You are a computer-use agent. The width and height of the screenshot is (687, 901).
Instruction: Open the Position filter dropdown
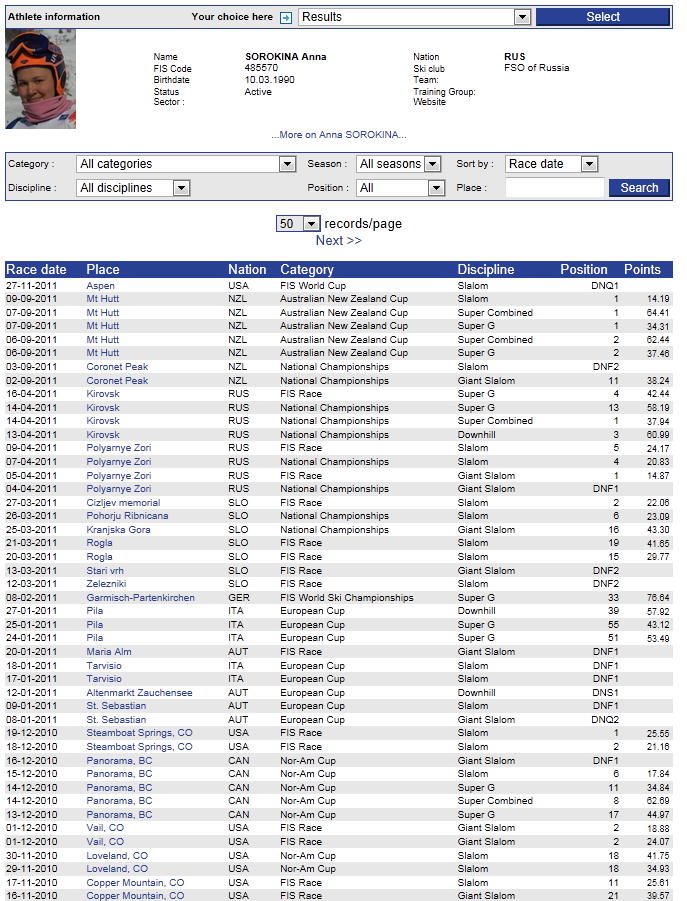401,188
